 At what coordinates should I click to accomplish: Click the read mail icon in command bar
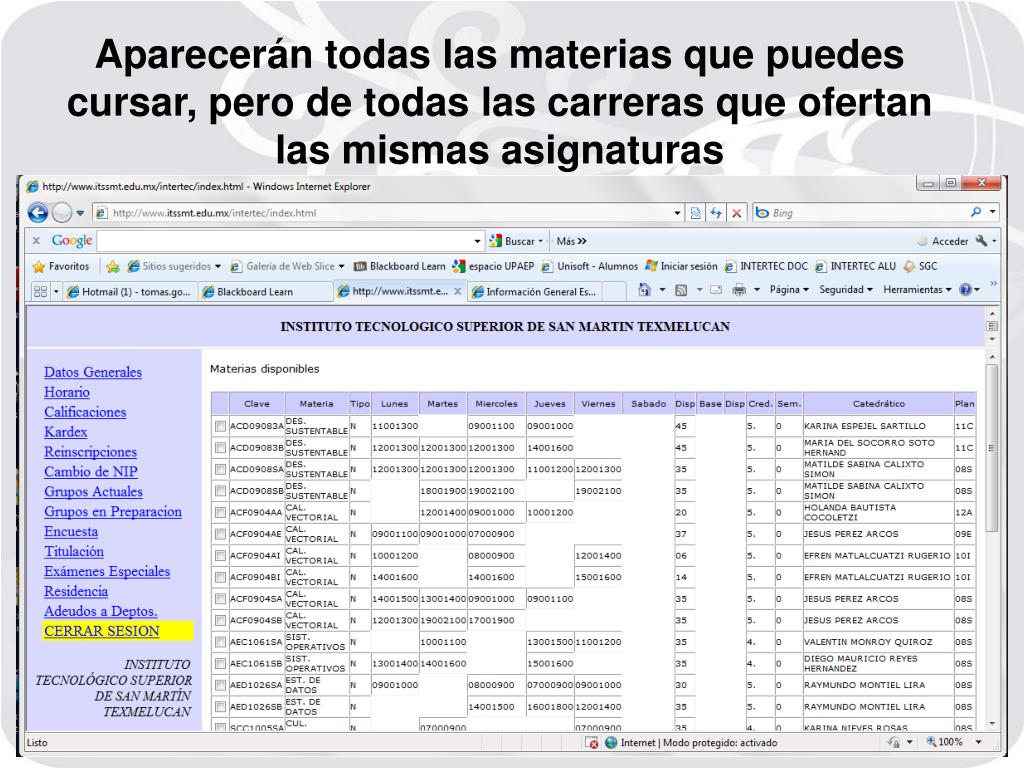tap(716, 290)
